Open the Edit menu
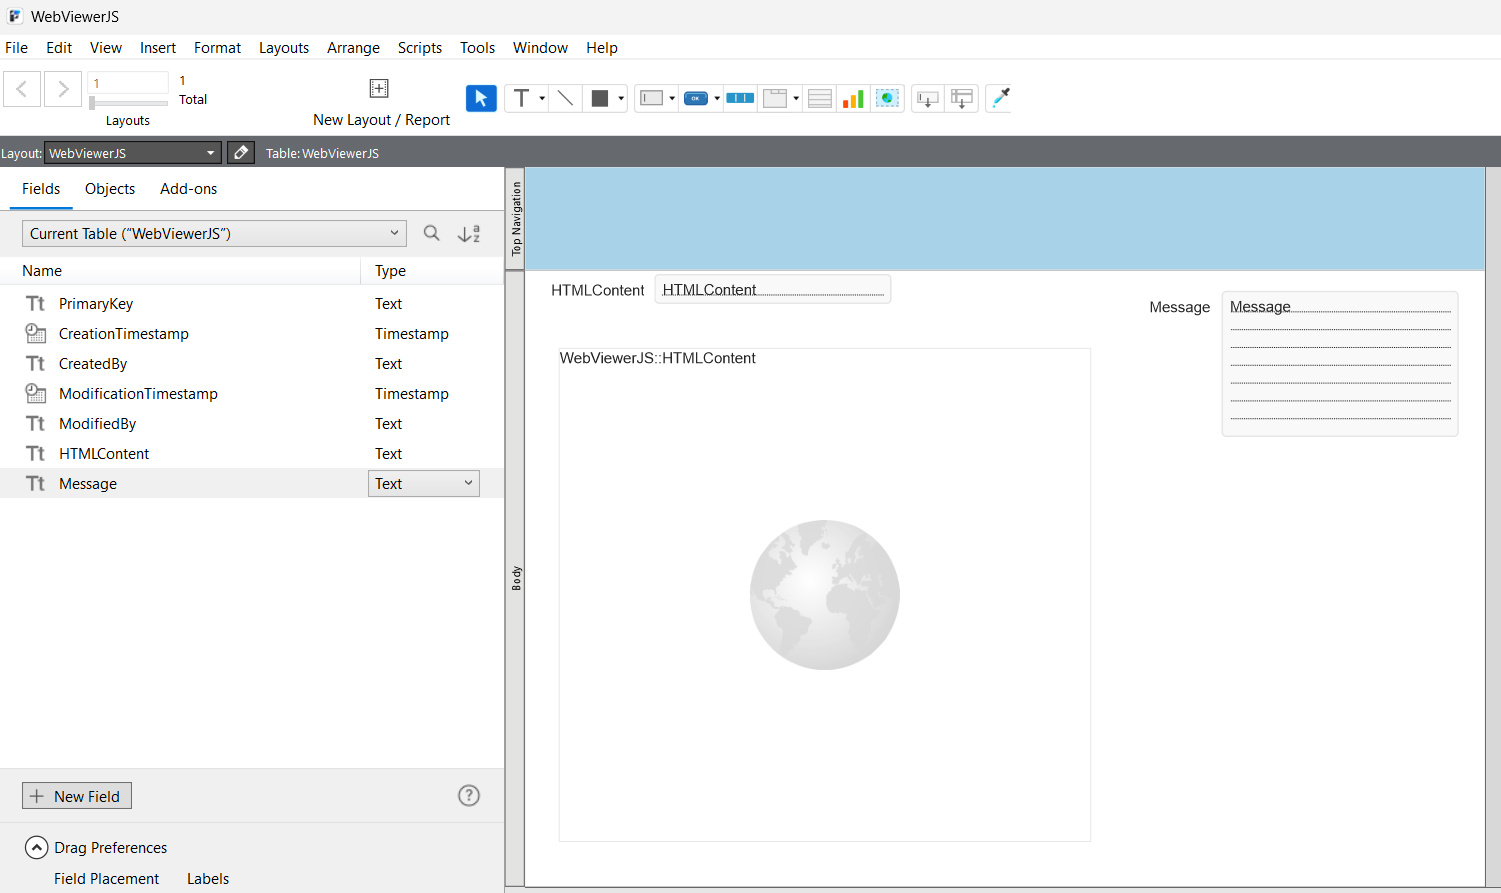 pyautogui.click(x=59, y=48)
